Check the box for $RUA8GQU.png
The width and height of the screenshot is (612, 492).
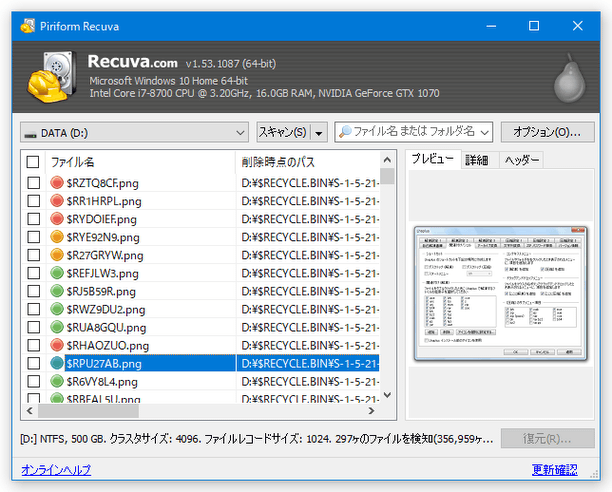[34, 327]
